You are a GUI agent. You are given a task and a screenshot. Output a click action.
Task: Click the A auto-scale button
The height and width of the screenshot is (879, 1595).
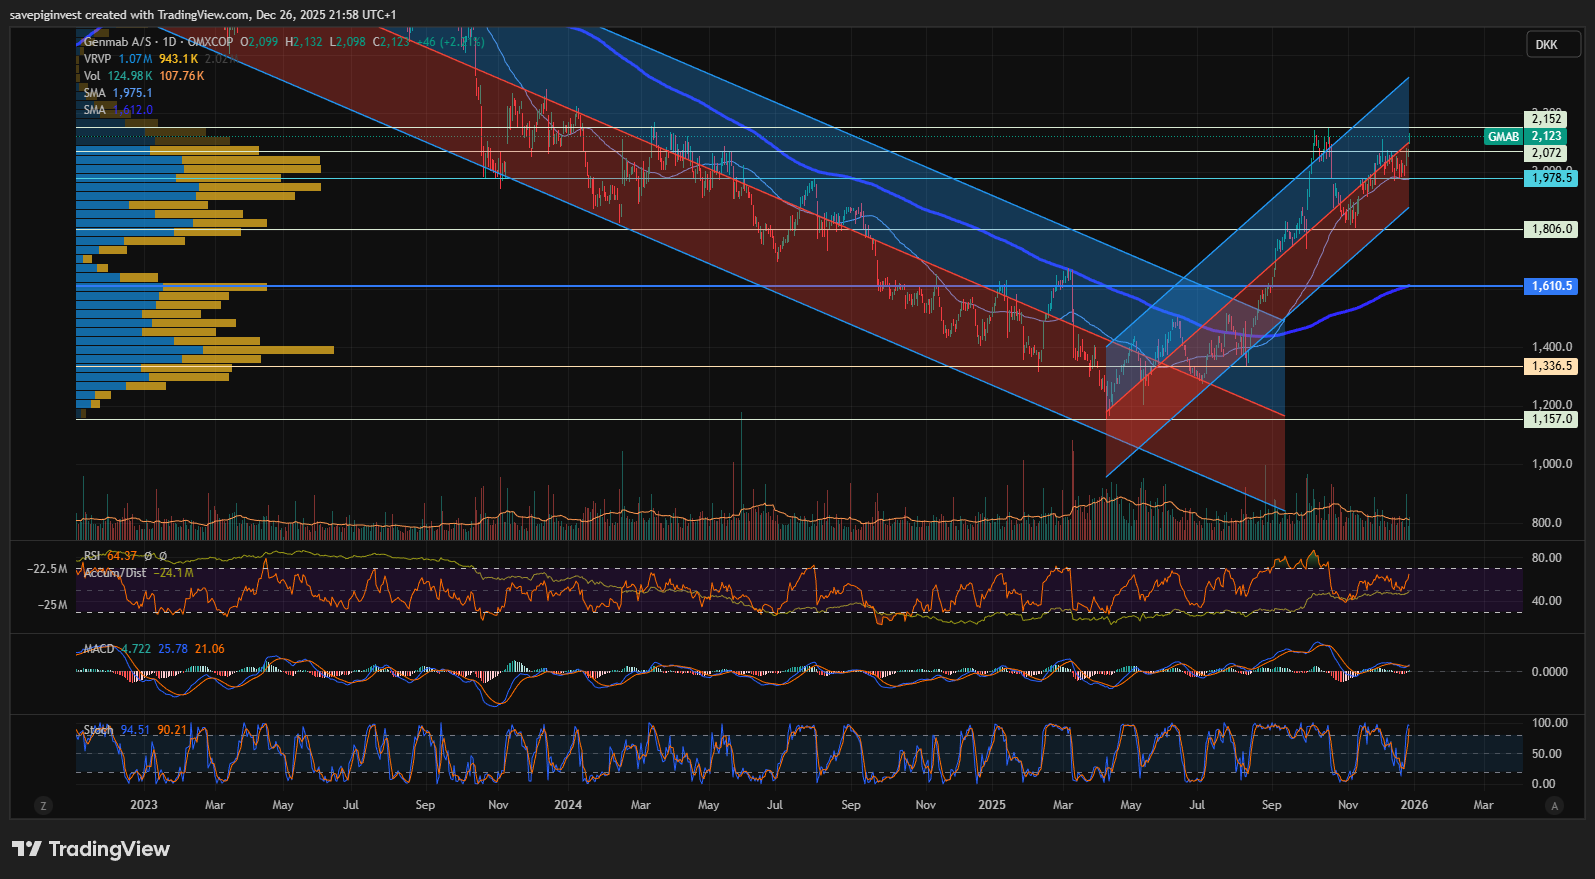tap(1553, 805)
